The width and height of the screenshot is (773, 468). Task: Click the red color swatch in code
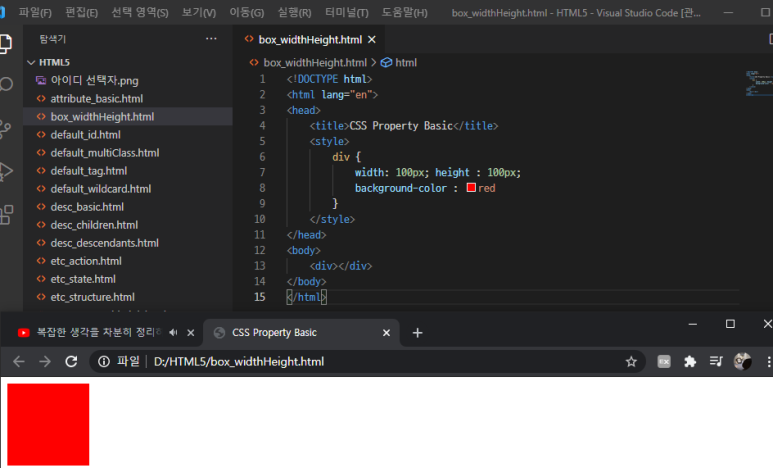[471, 187]
